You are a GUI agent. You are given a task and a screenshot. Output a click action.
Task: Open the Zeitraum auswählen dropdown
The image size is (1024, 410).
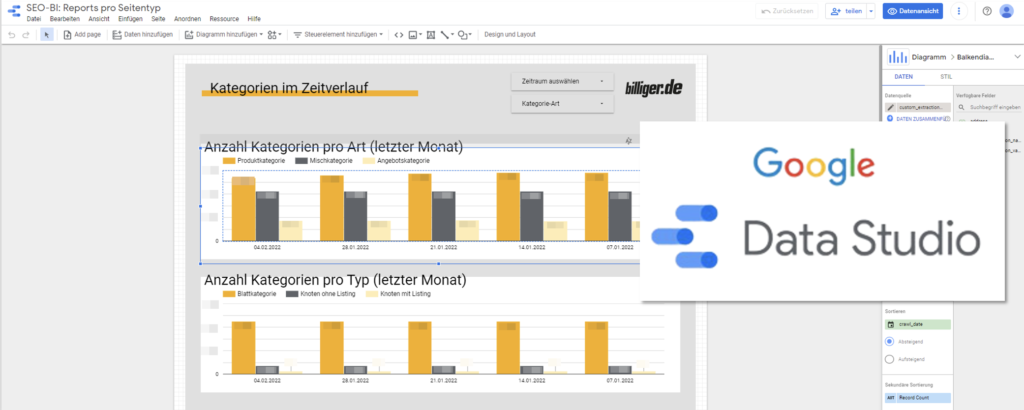562,82
